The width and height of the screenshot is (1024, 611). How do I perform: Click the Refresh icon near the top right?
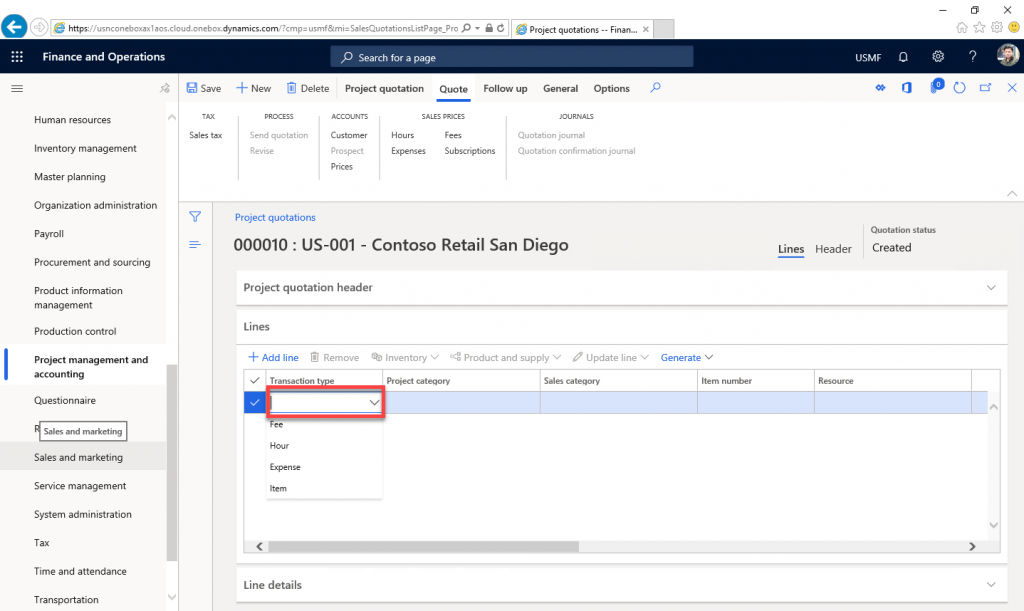pos(959,88)
